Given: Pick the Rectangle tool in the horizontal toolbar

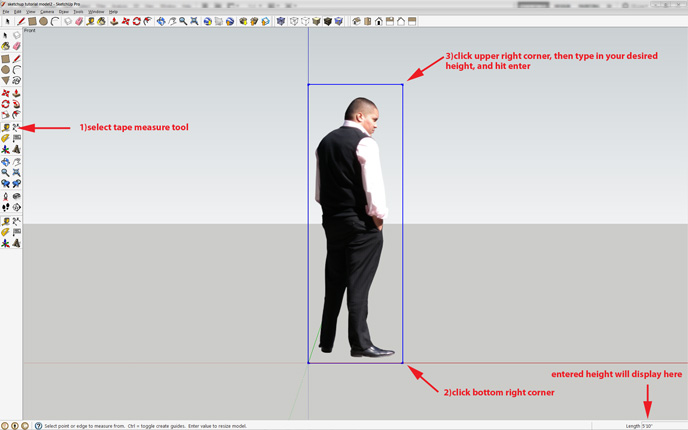Looking at the screenshot, I should tap(32, 21).
